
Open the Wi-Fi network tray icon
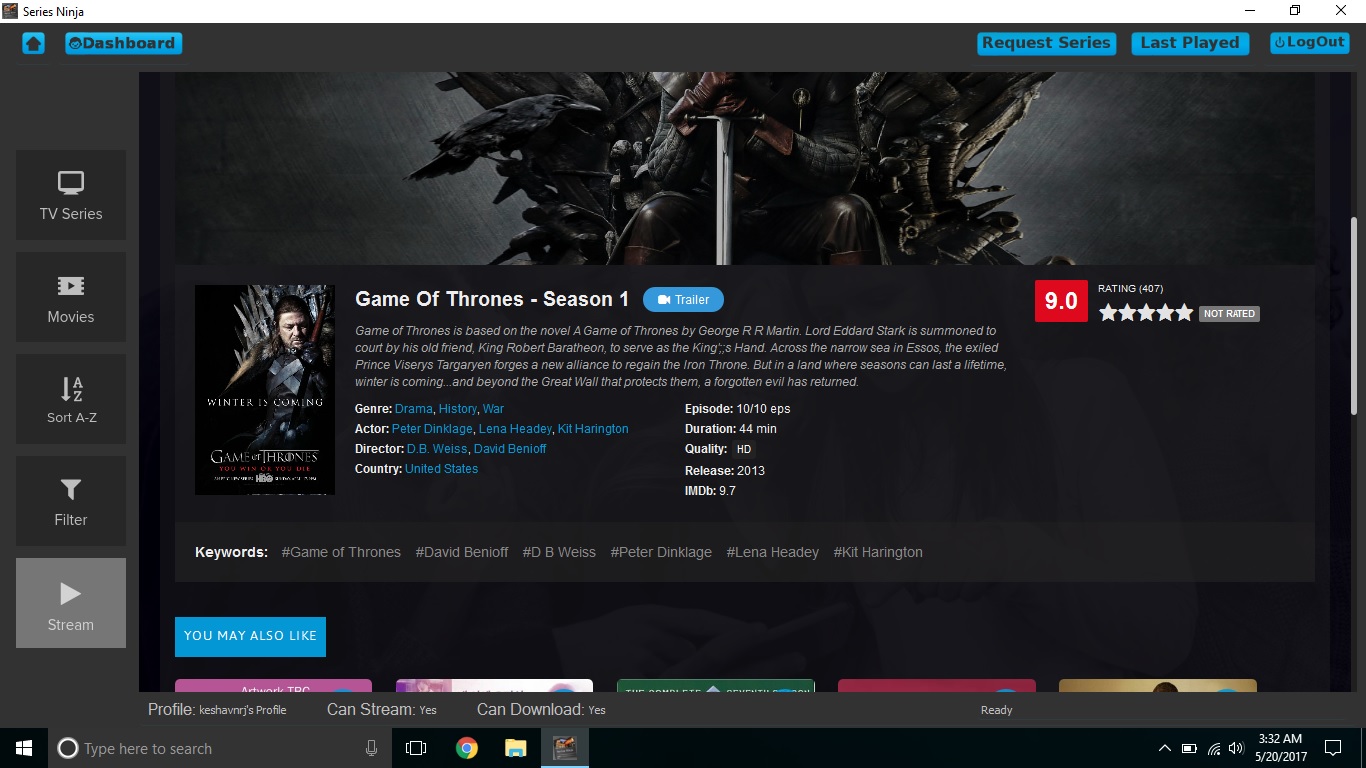coord(1214,748)
